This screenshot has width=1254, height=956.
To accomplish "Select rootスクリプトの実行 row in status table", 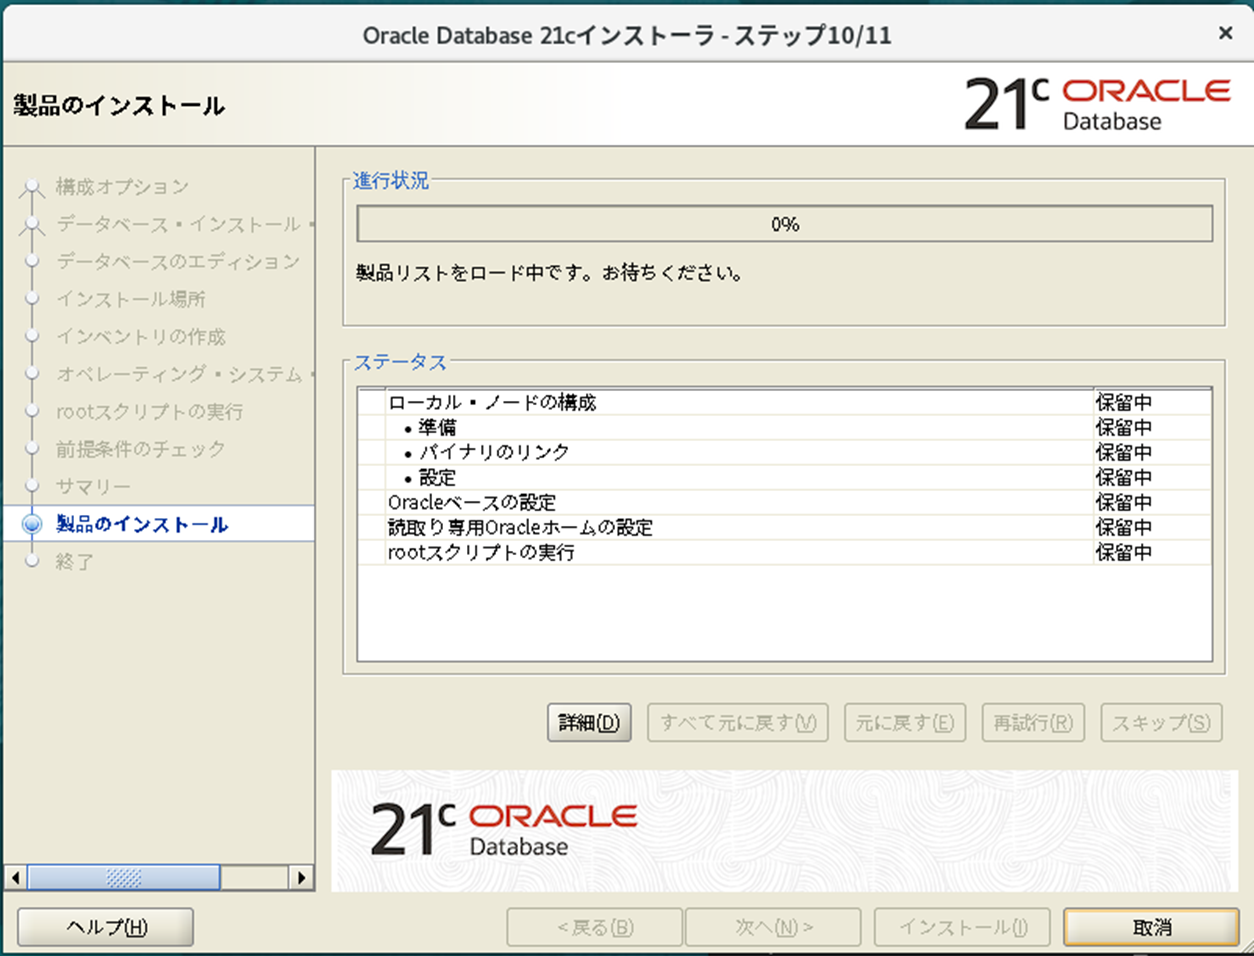I will coord(784,552).
